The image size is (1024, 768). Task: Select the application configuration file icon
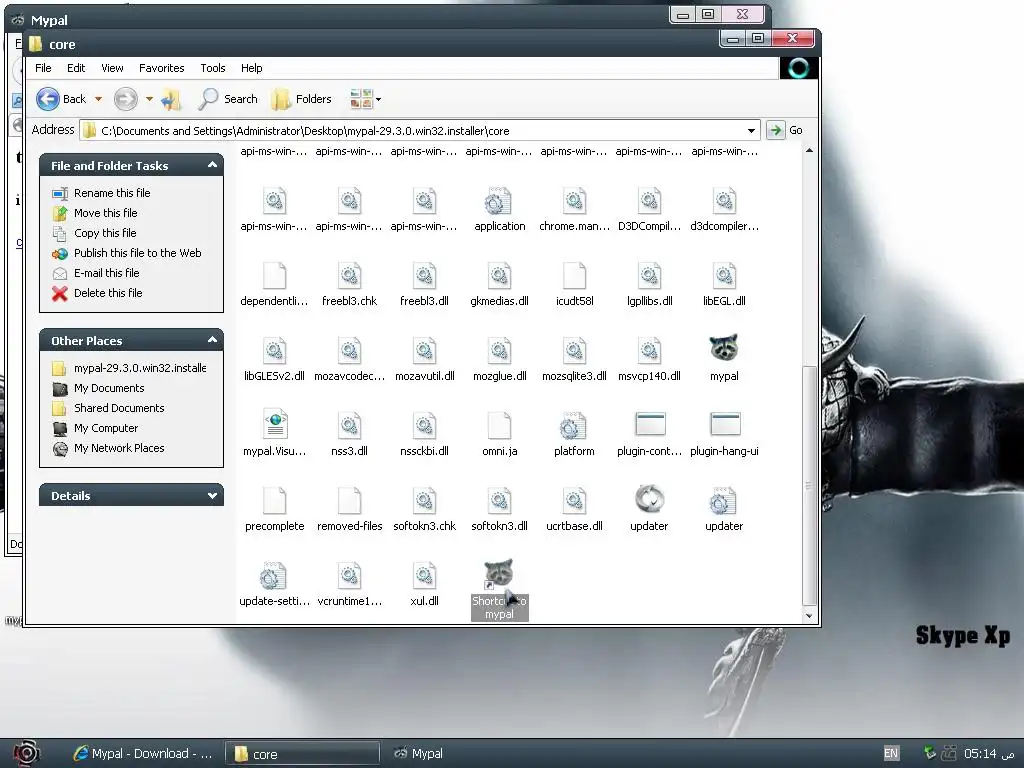[498, 201]
